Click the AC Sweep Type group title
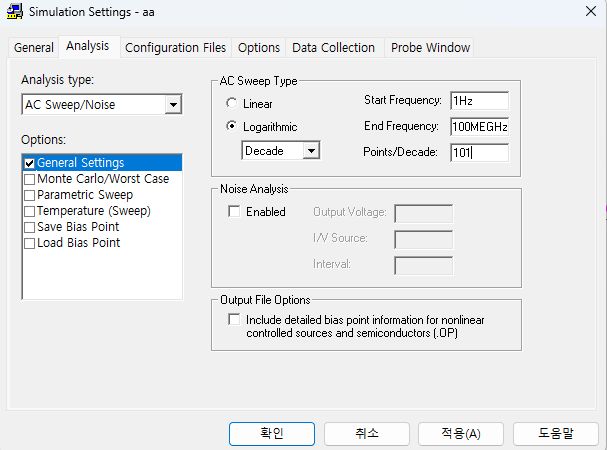This screenshot has width=607, height=450. click(x=258, y=81)
